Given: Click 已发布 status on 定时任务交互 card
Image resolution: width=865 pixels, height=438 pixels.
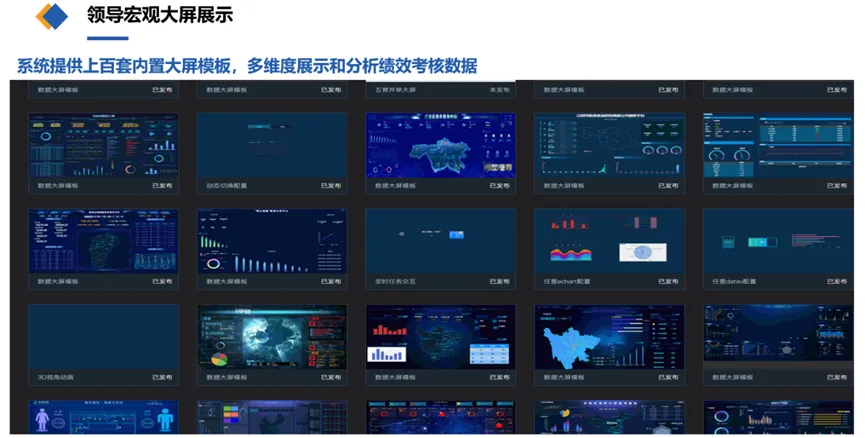Looking at the screenshot, I should [499, 281].
